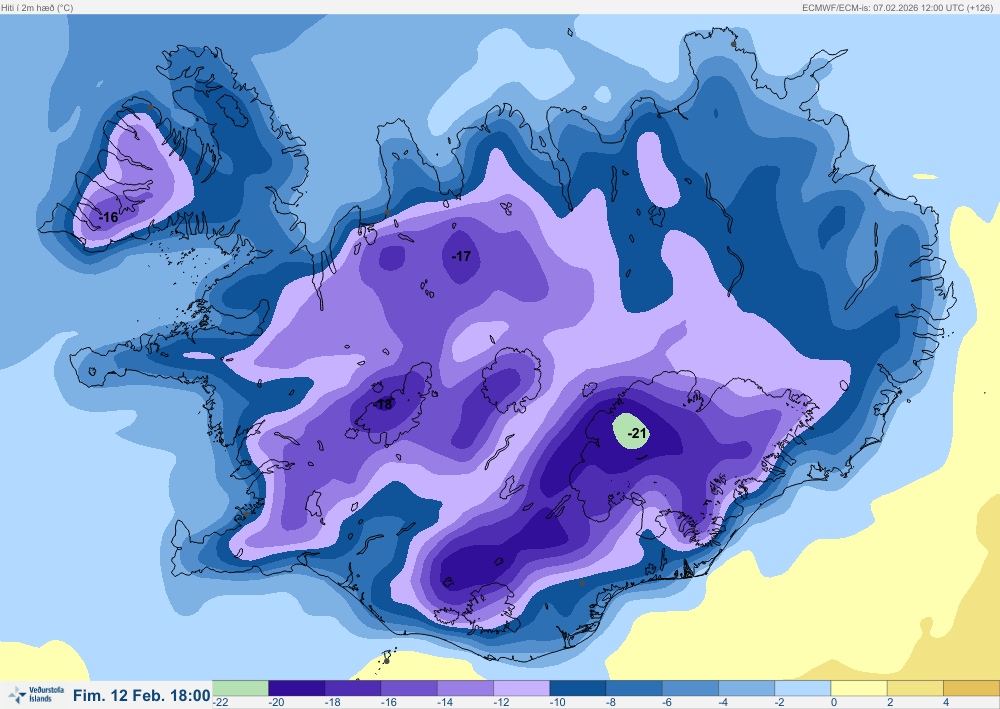
Task: Click the 'Hiti í 2m hæð (°C)' title
Action: pos(37,8)
